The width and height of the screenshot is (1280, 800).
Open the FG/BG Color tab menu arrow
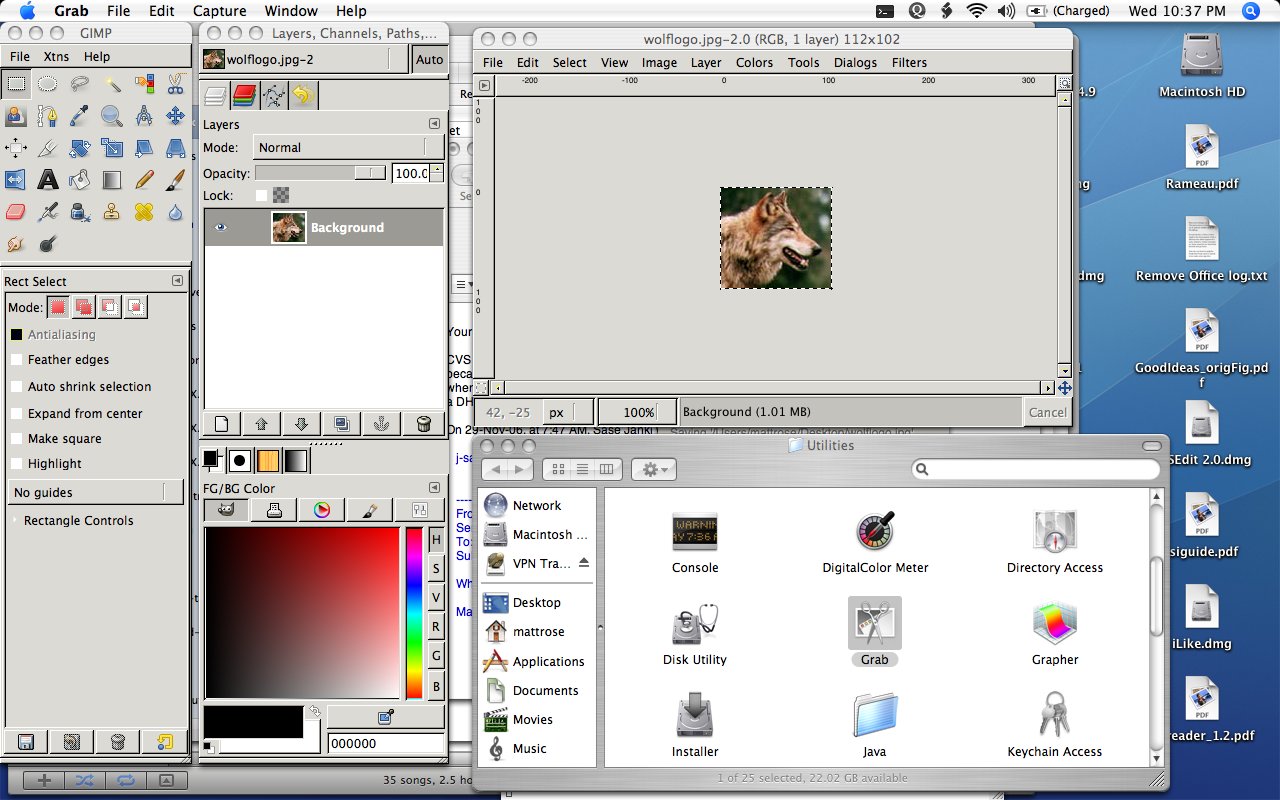pyautogui.click(x=434, y=488)
